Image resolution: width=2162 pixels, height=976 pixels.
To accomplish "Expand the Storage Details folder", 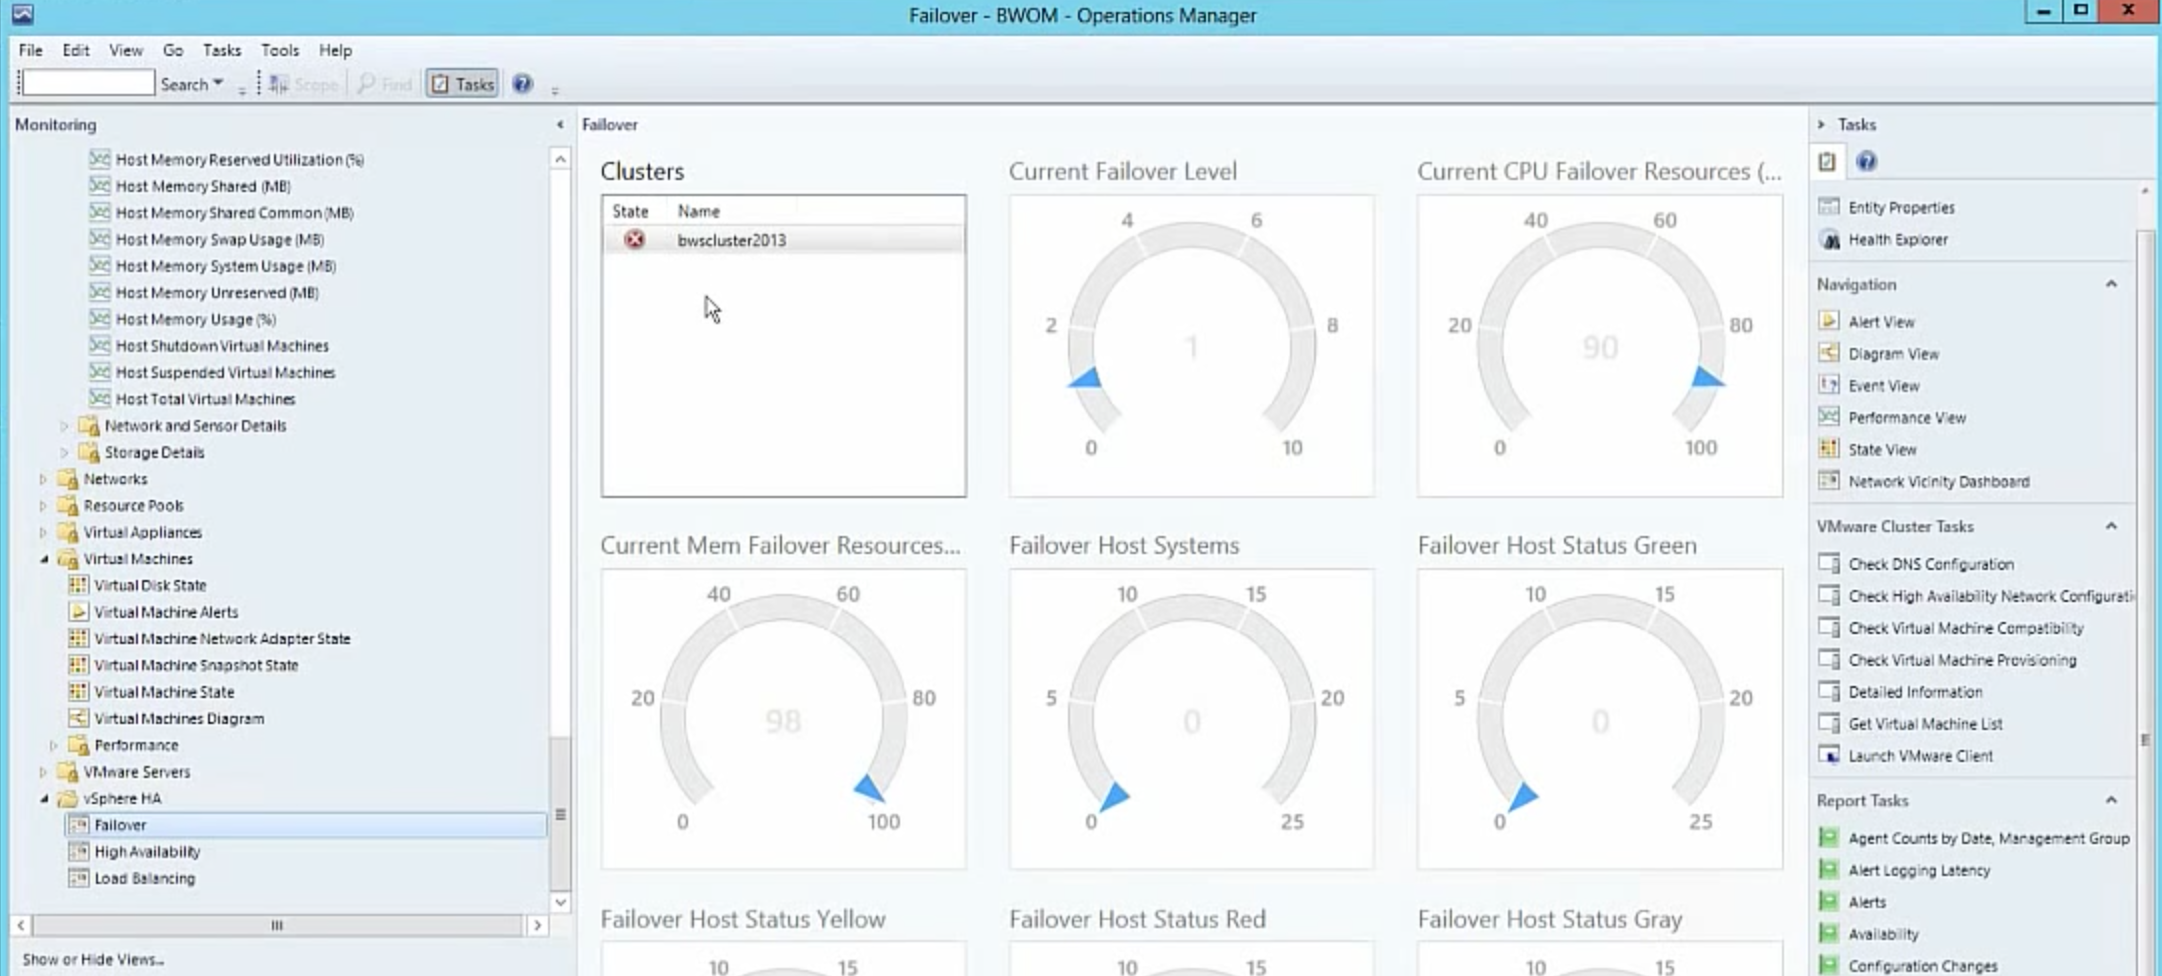I will coord(65,452).
